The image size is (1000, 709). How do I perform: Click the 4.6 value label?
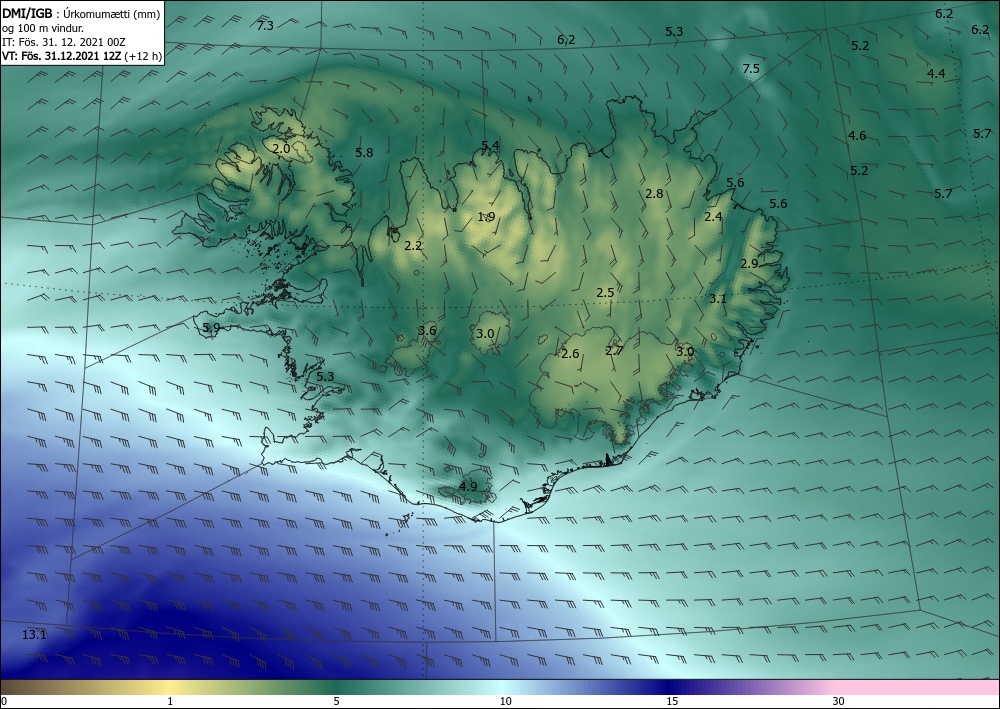pyautogui.click(x=857, y=136)
